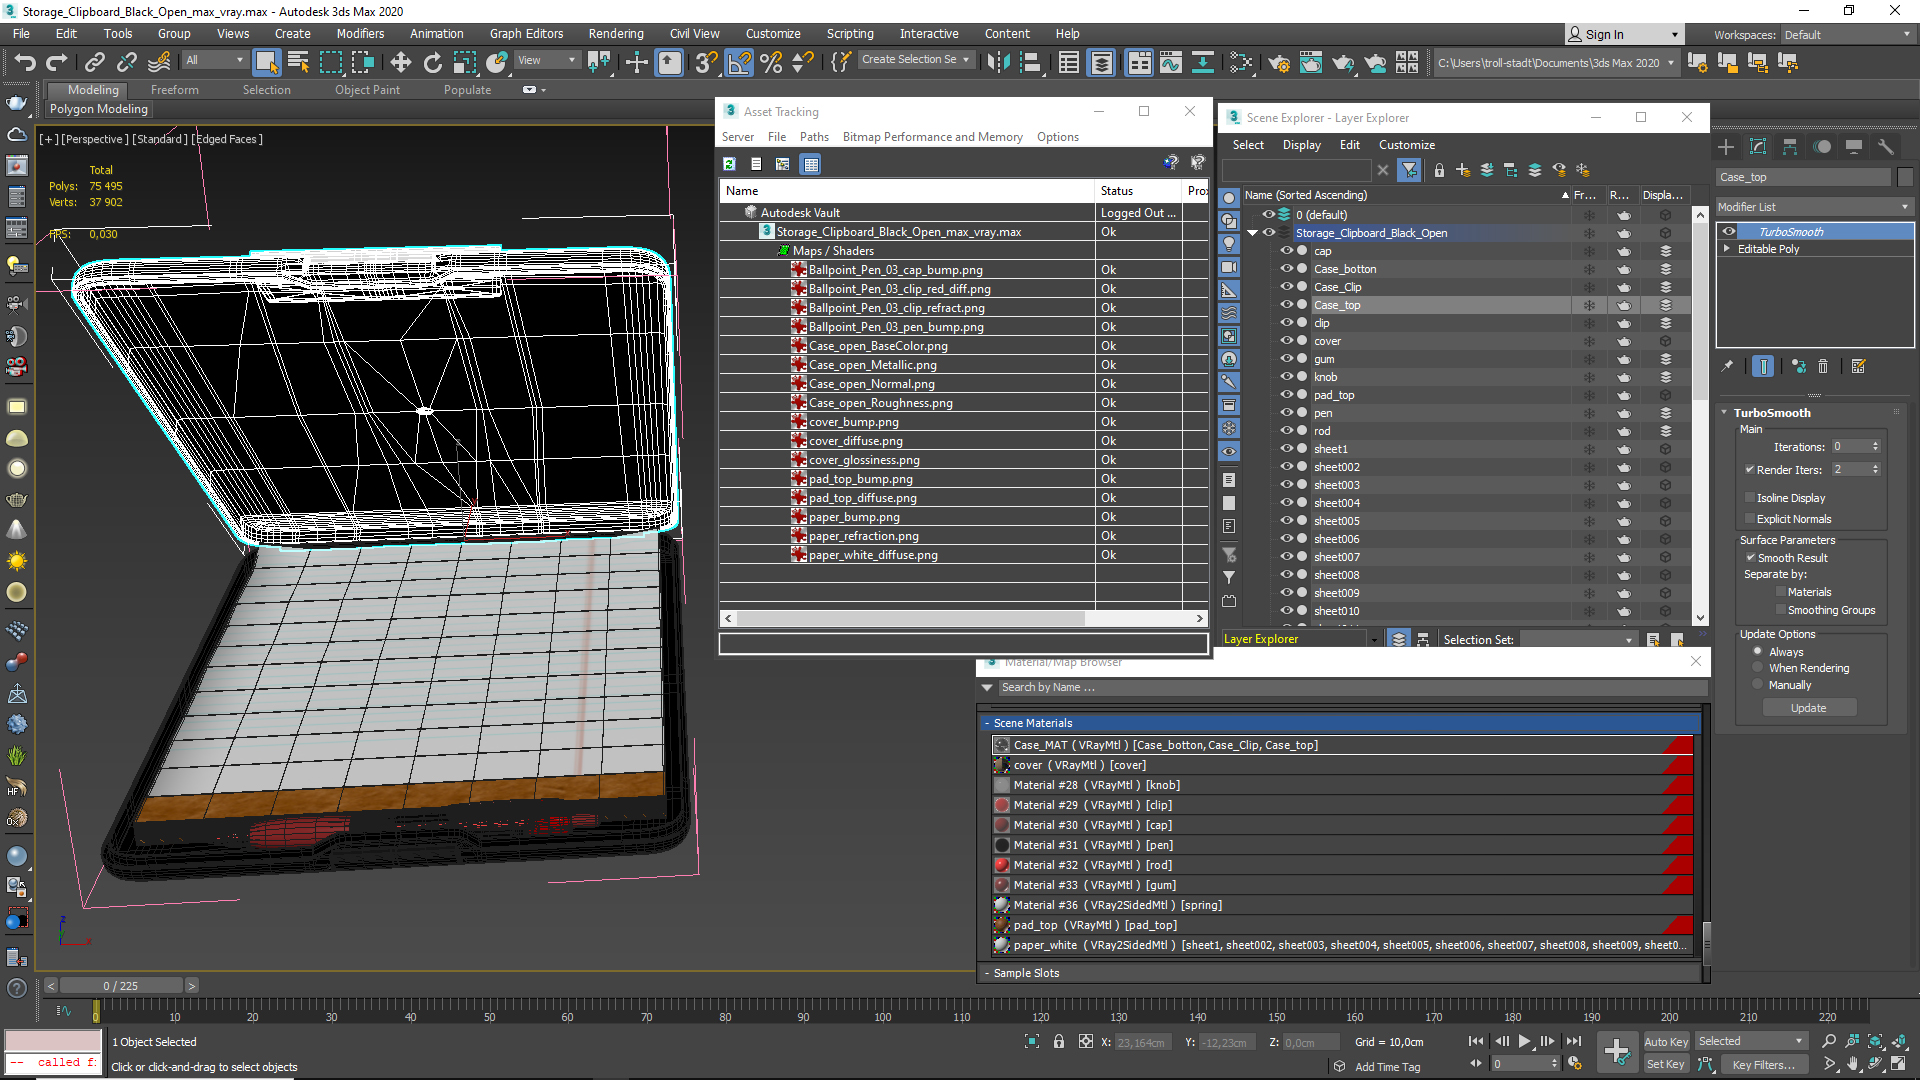Expand the Editable Poly modifier entry
Viewport: 1920px width, 1080px height.
[1727, 249]
